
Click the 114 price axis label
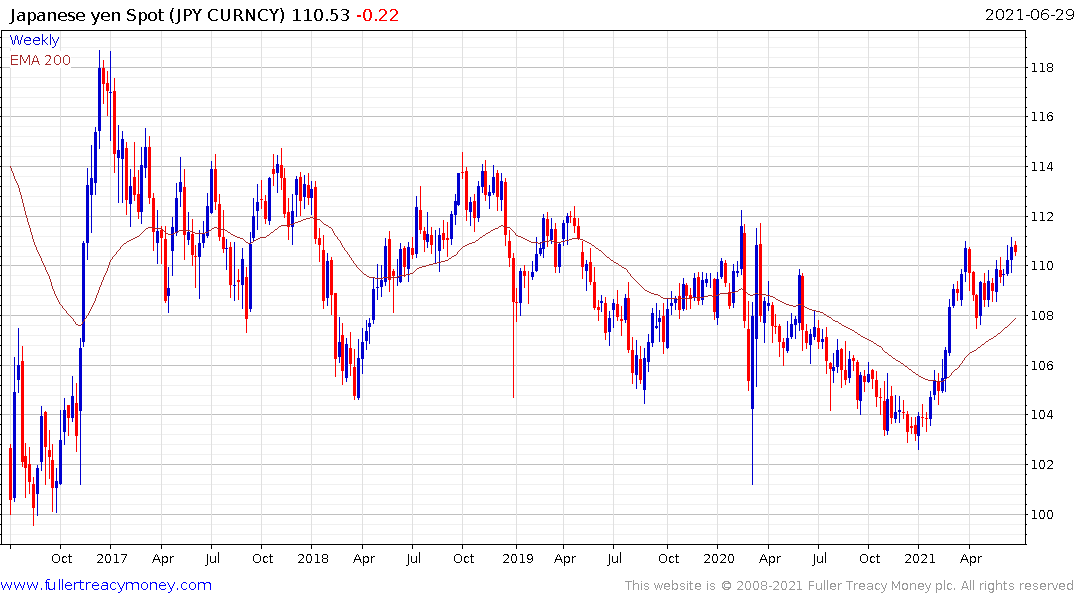tap(1042, 167)
